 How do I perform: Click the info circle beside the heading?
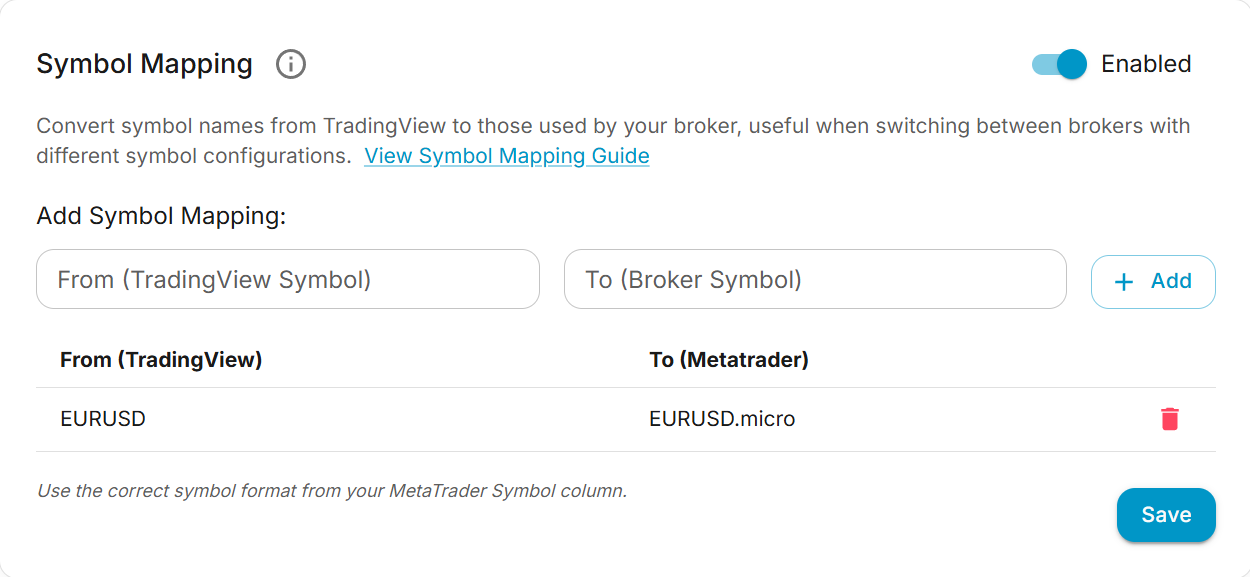290,64
